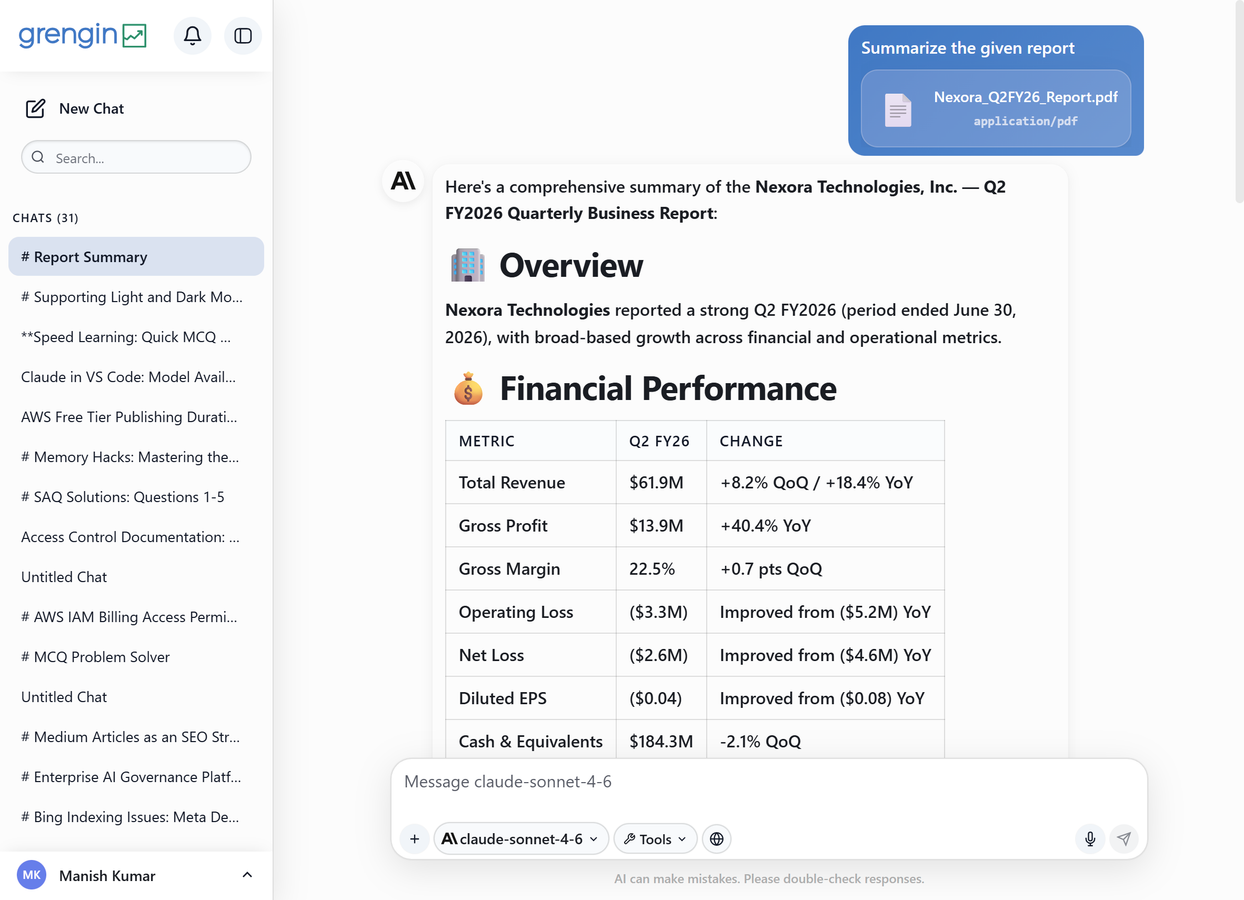
Task: Open the AWS Free Tier Publishing chat
Action: tap(136, 417)
